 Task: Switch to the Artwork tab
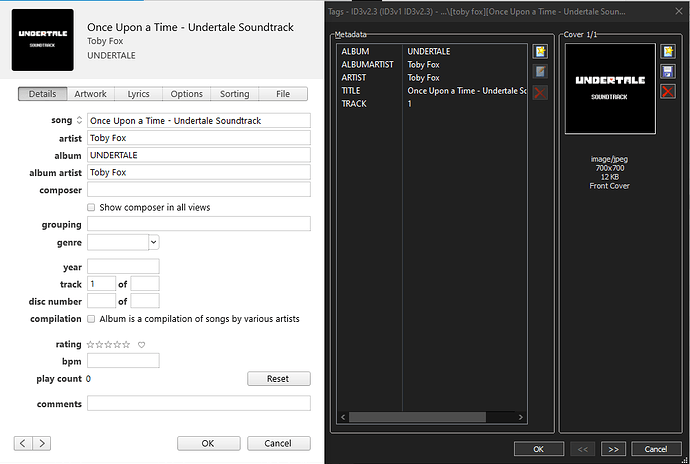click(90, 94)
